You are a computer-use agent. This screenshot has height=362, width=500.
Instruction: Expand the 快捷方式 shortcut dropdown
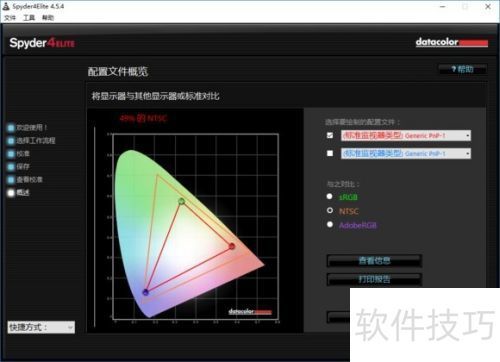point(41,327)
